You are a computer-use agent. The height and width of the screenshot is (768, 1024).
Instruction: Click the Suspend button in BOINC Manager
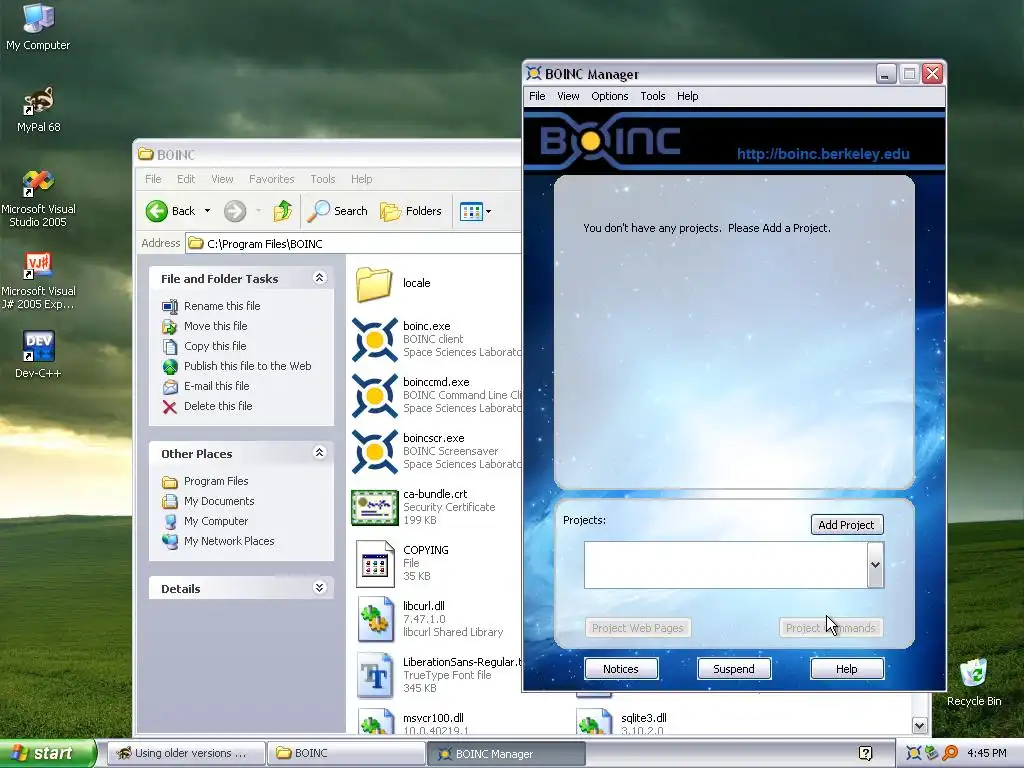tap(733, 669)
